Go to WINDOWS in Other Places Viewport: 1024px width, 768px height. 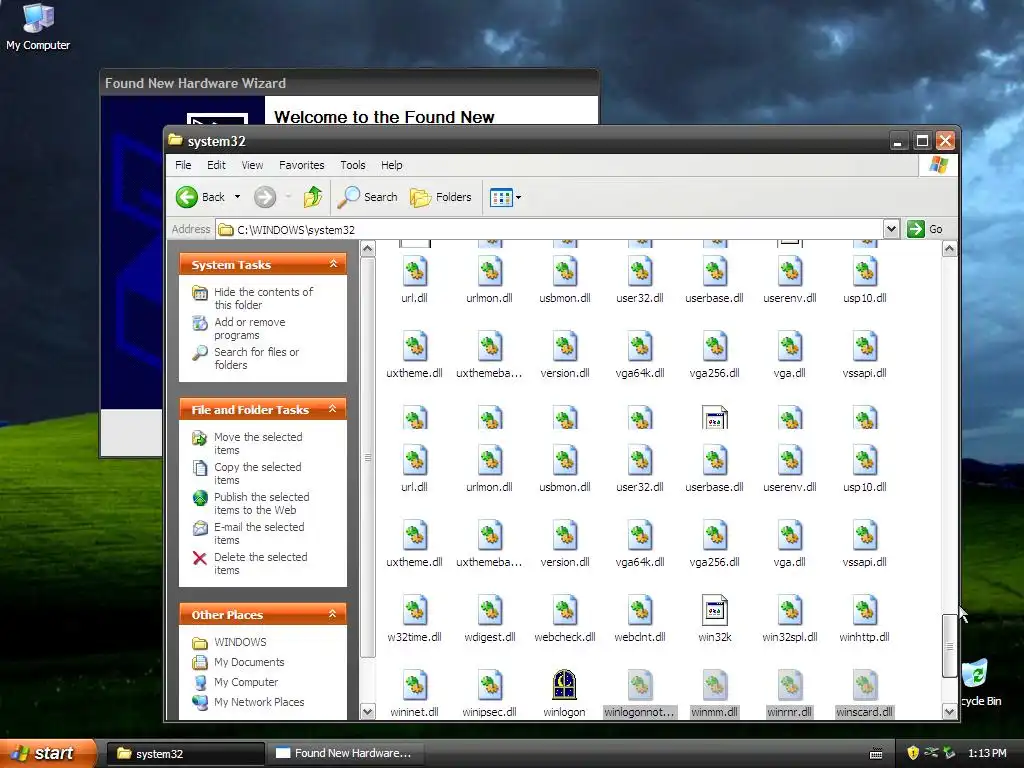tap(240, 642)
